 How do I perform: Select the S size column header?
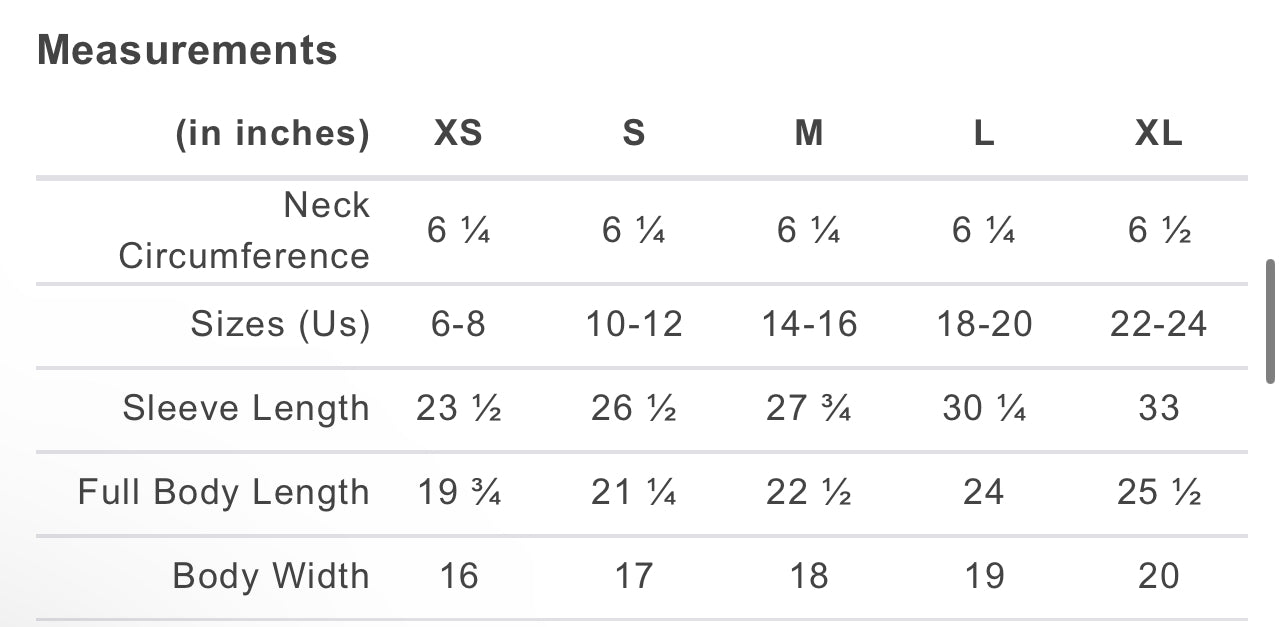(634, 133)
